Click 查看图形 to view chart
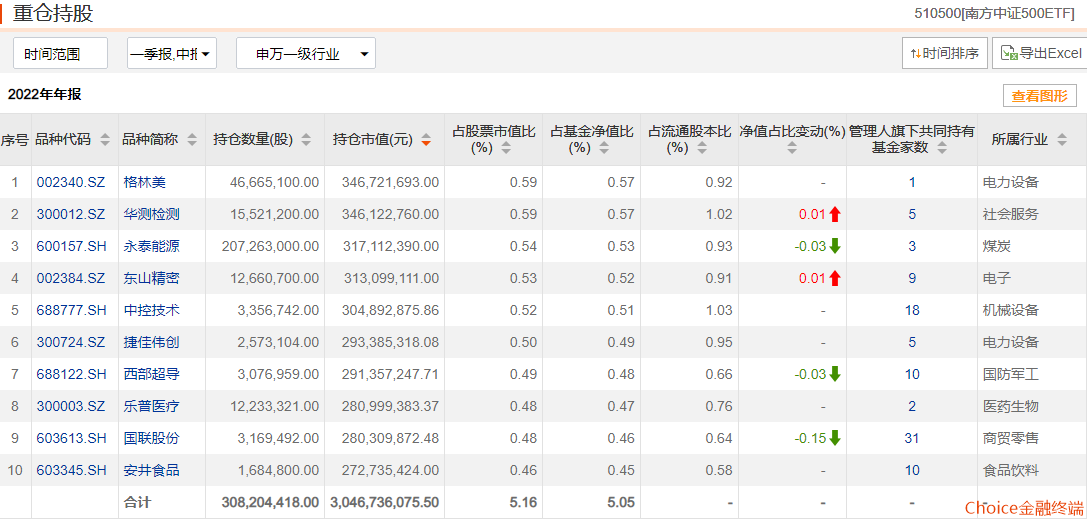 [1040, 96]
